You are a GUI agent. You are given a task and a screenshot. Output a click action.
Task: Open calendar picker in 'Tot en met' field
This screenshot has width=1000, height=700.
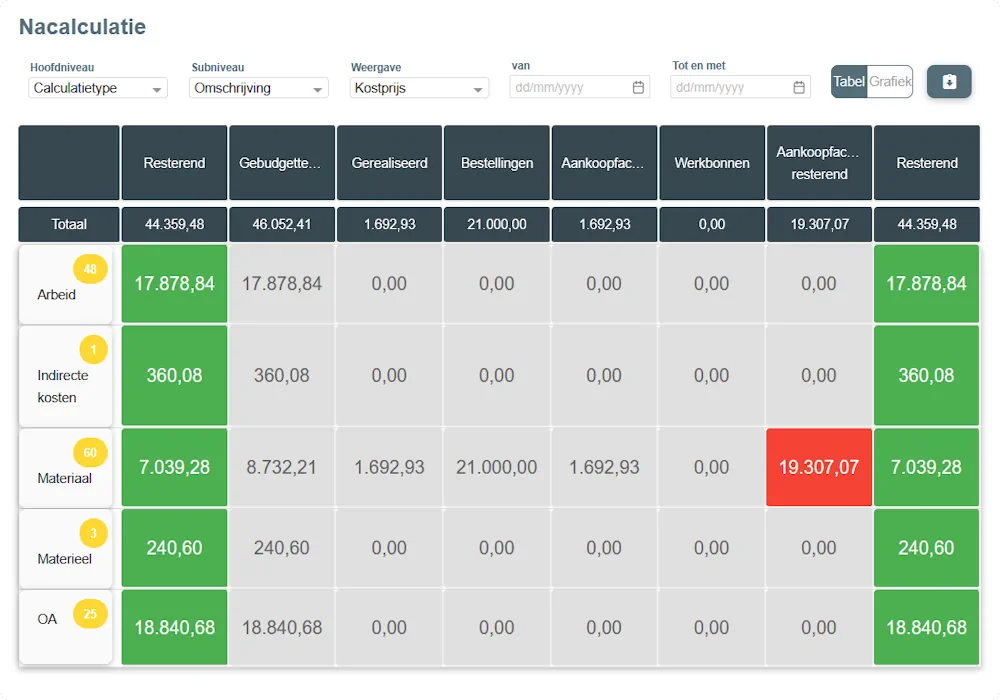(798, 87)
